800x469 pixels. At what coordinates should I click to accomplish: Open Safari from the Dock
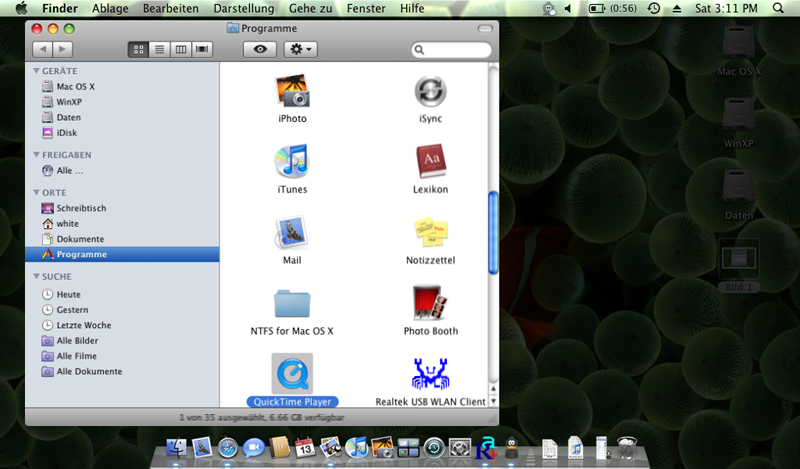click(228, 449)
